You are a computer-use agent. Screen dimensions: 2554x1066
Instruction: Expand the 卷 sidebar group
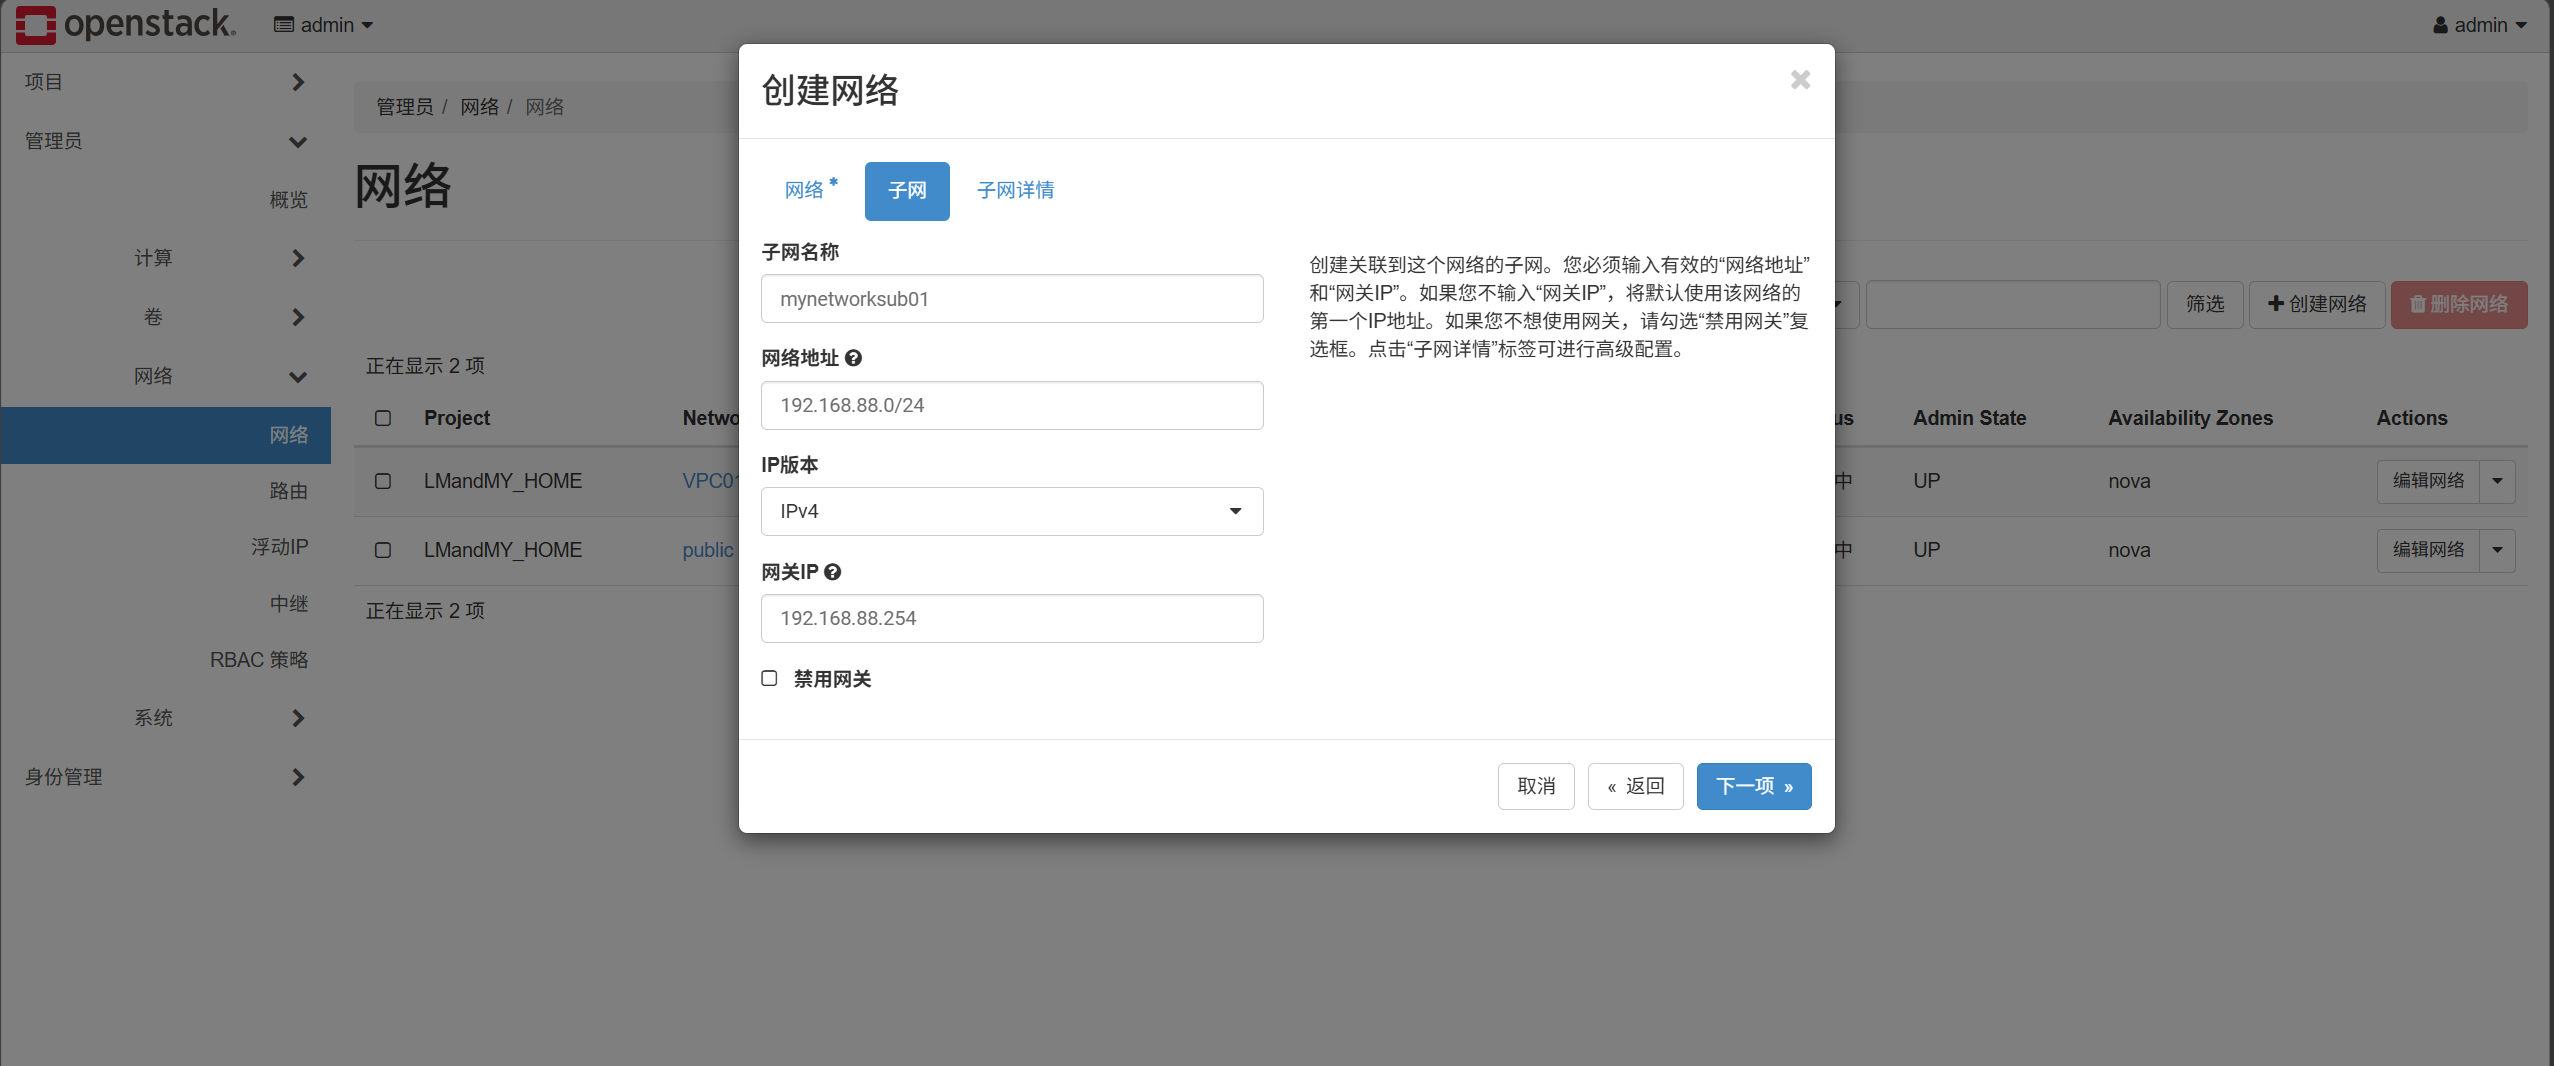pos(165,317)
